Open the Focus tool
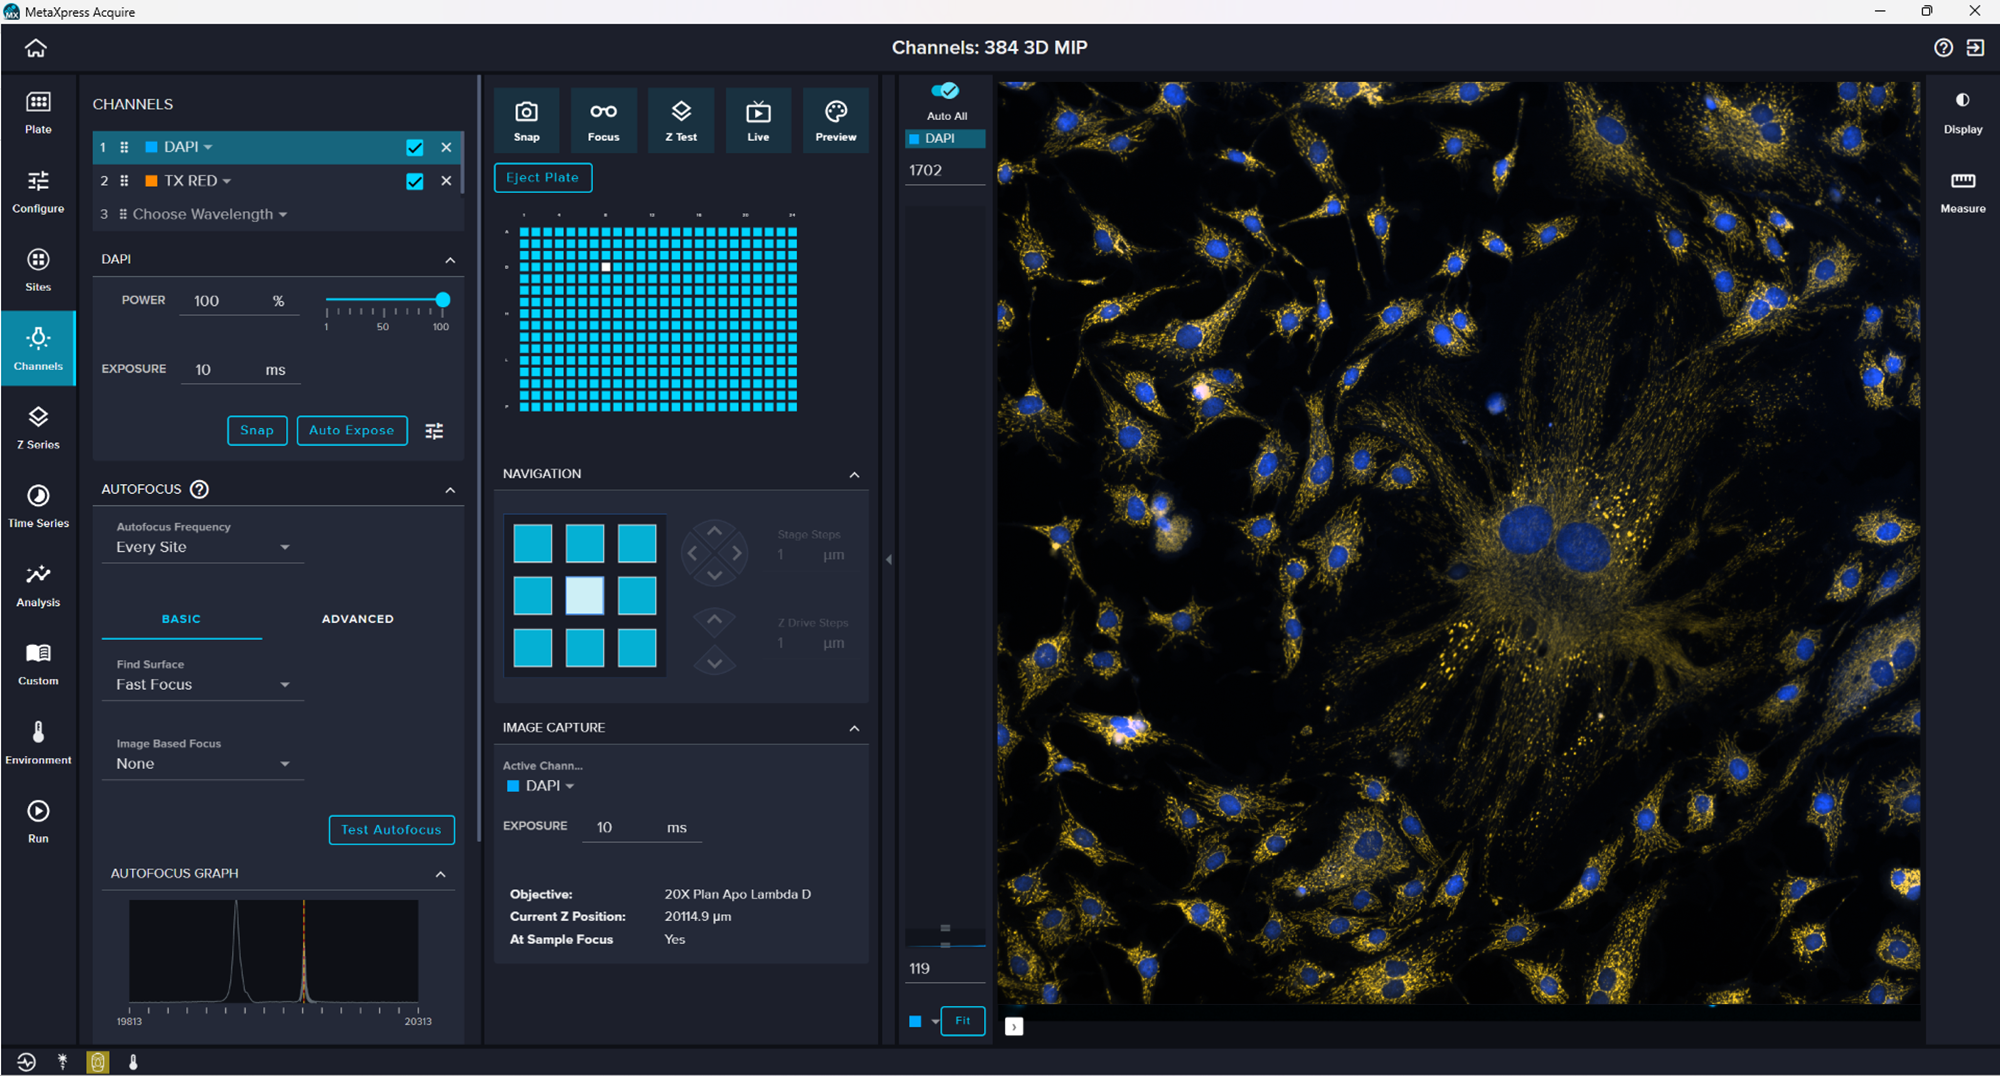The image size is (2000, 1076). click(603, 120)
